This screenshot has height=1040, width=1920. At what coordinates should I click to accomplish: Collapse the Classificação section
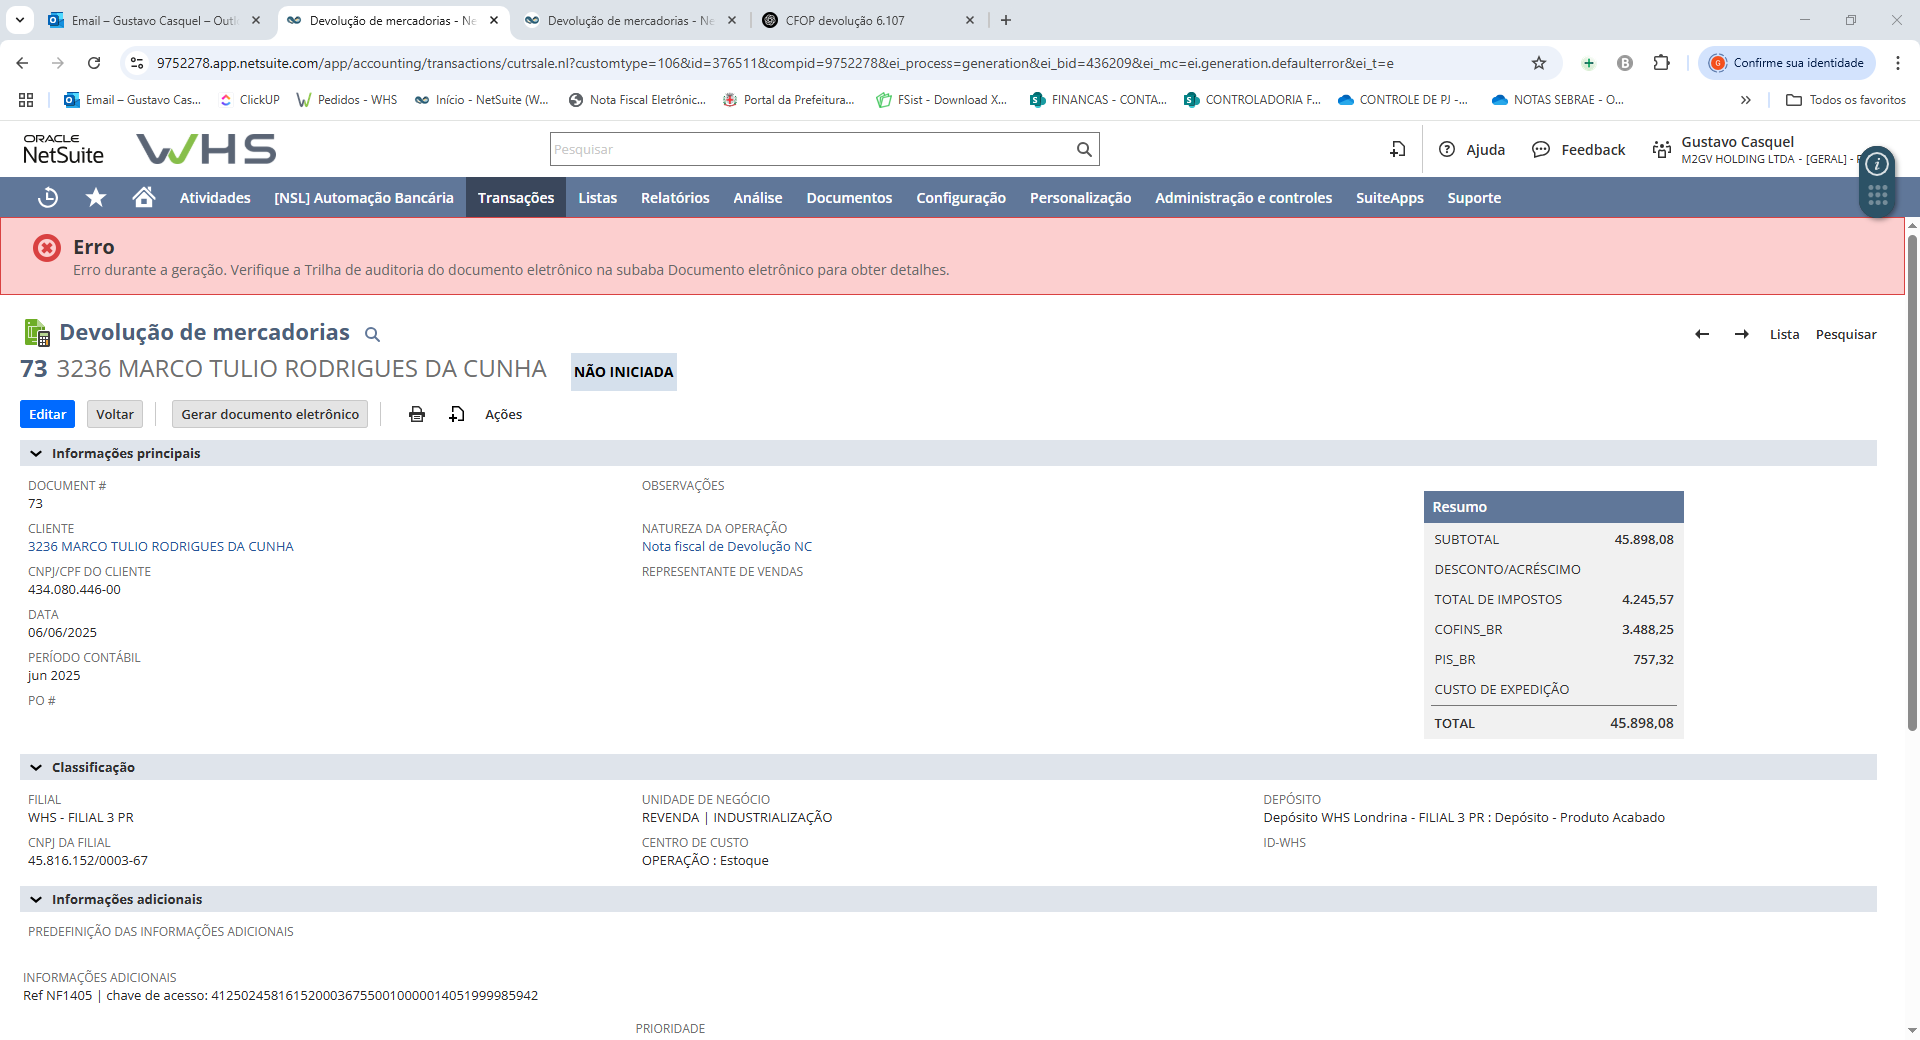coord(36,768)
